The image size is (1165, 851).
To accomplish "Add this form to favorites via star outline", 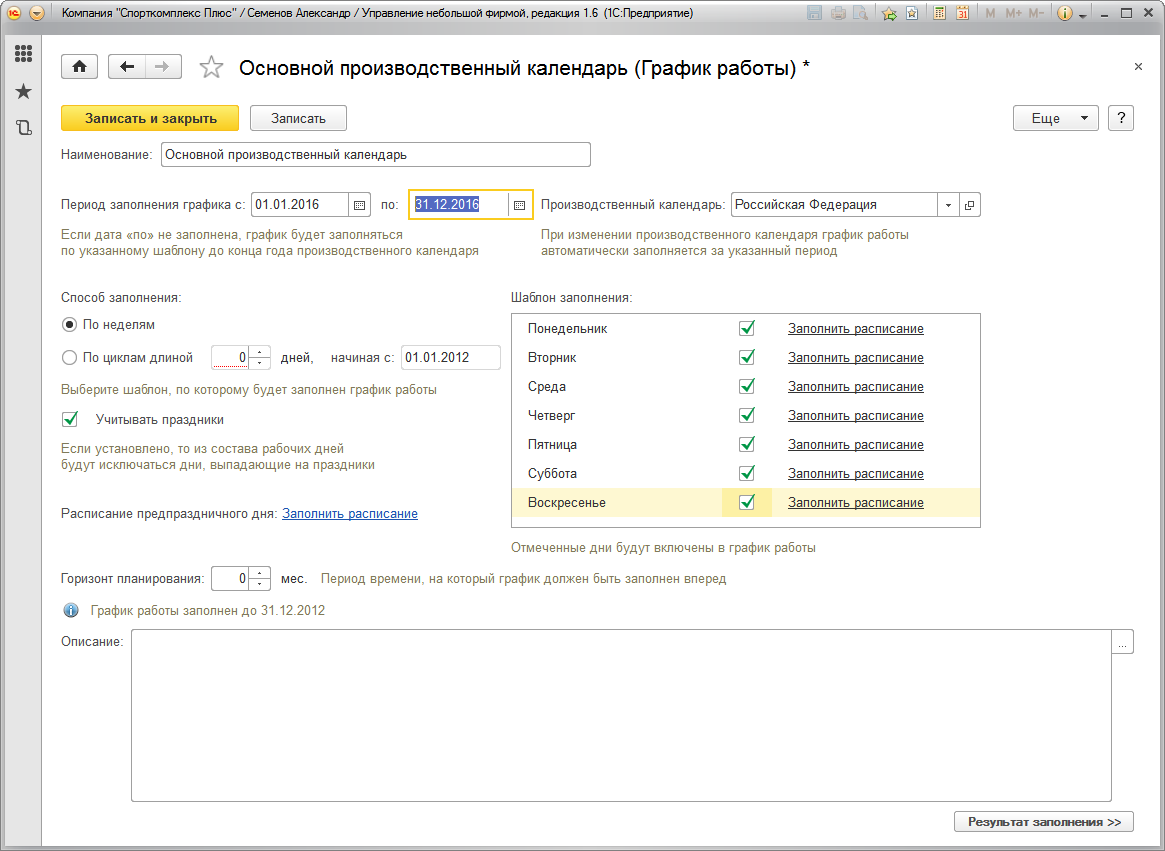I will tap(211, 68).
